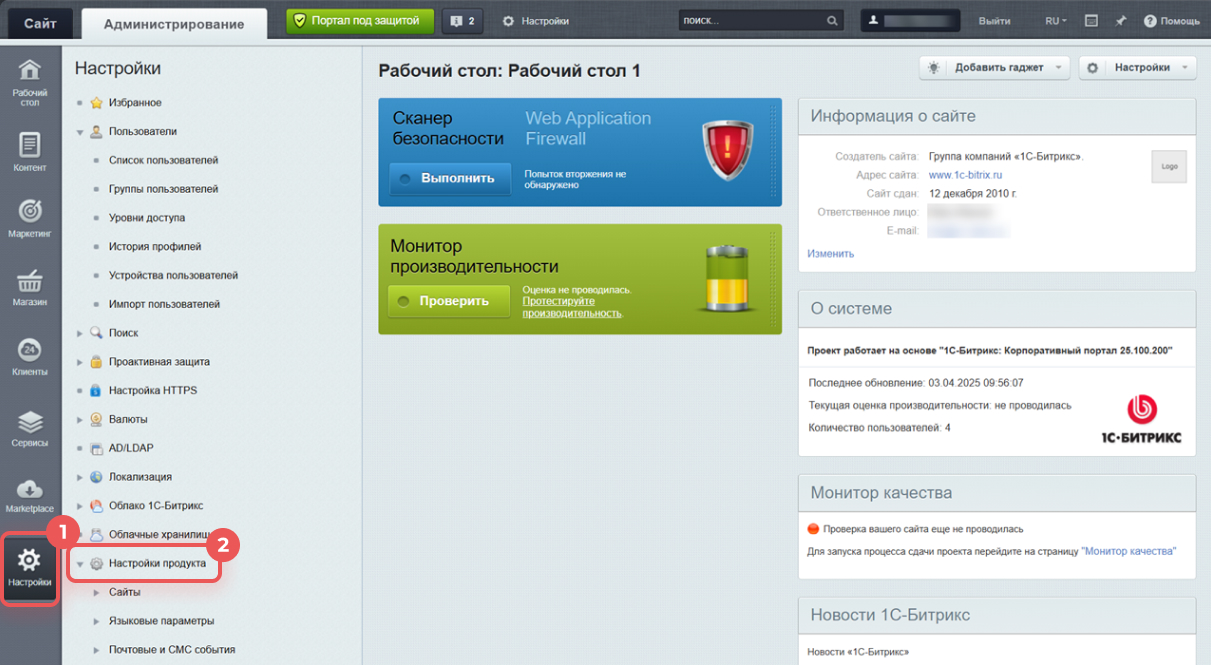Open the Контент sidebar section

pyautogui.click(x=30, y=152)
